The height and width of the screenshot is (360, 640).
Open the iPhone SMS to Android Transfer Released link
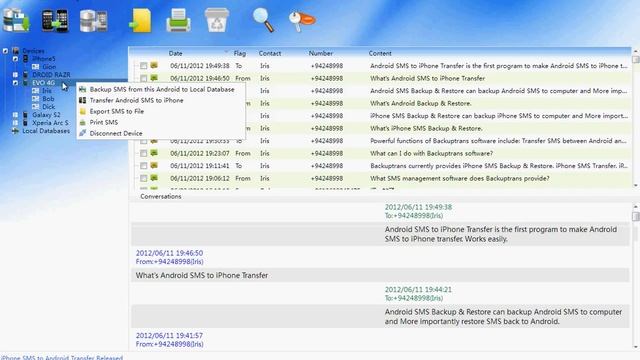coord(62,358)
